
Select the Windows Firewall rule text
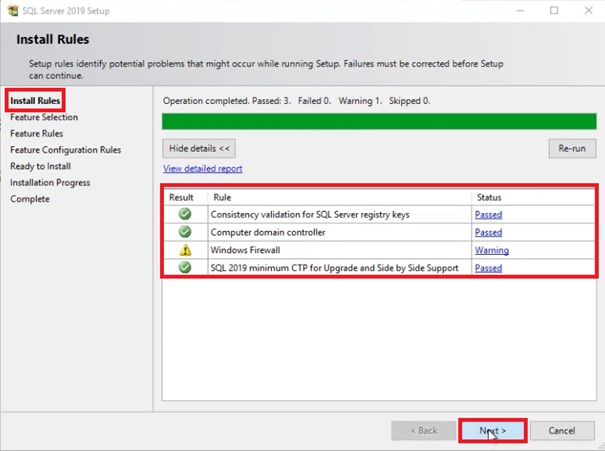[245, 250]
